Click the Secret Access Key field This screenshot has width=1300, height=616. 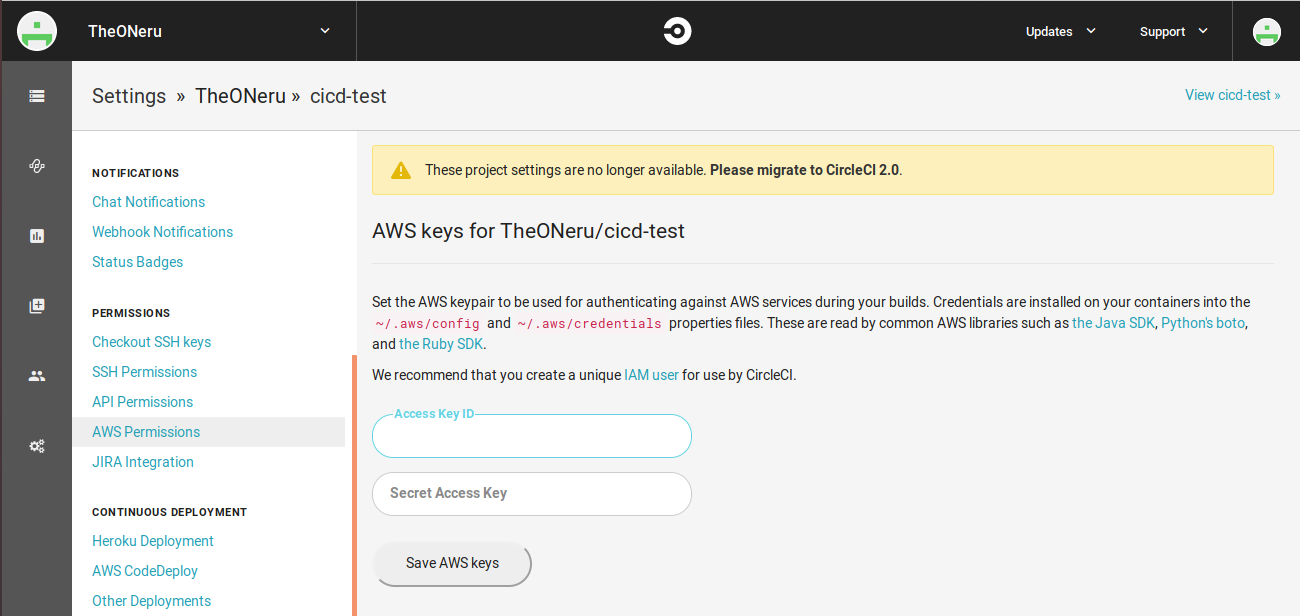(x=531, y=493)
